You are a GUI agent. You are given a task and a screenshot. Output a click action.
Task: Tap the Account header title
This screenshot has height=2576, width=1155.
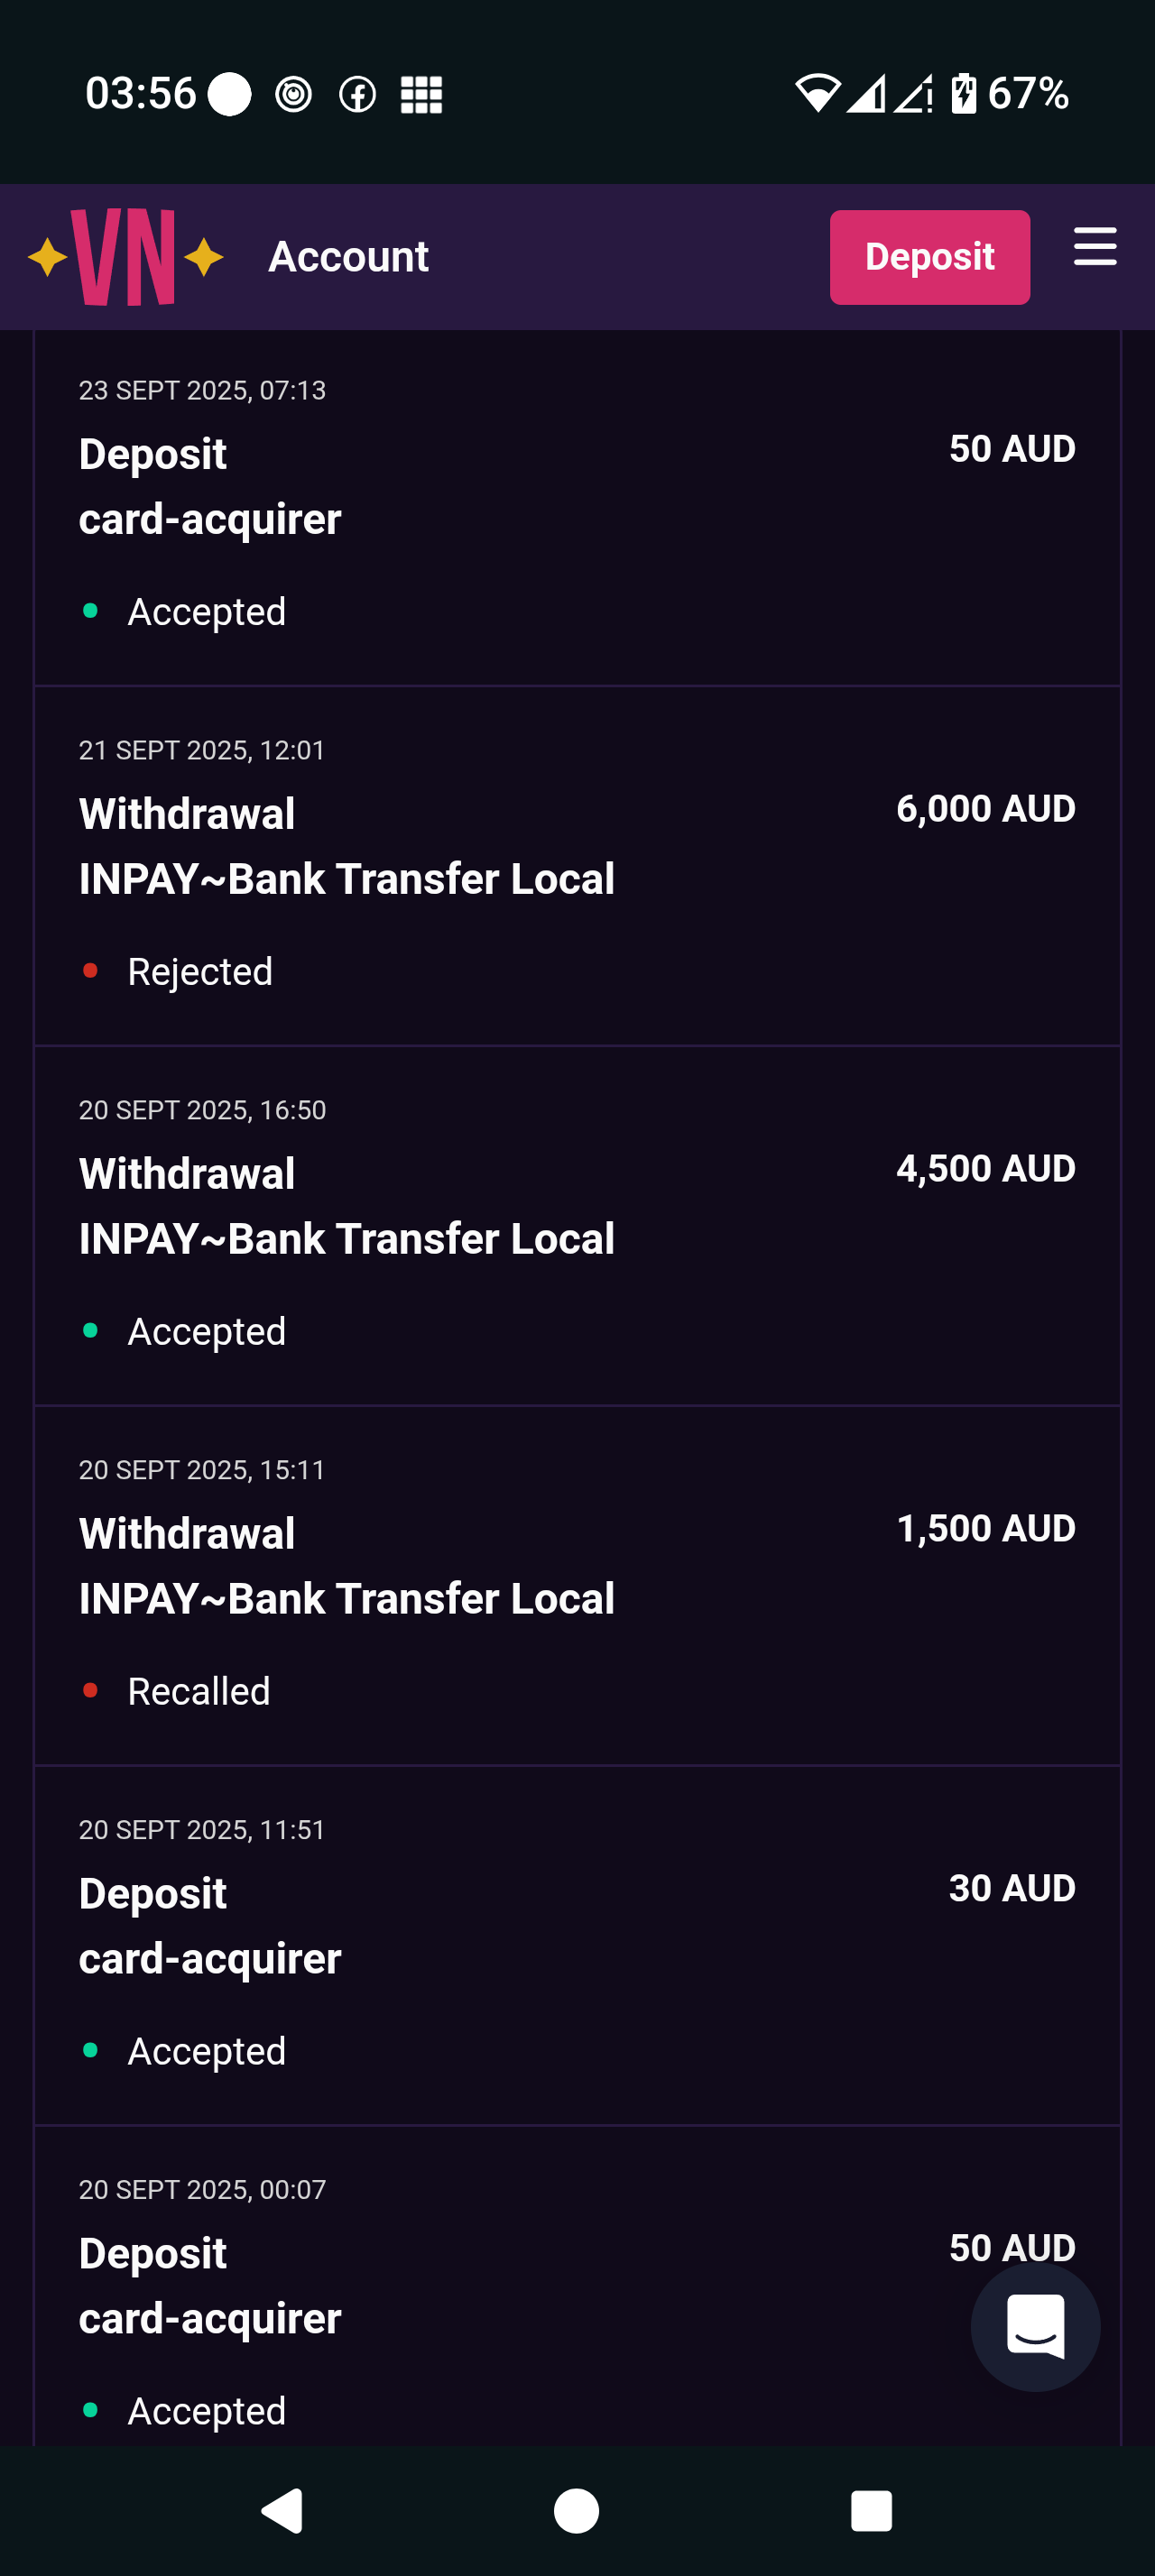(x=348, y=257)
